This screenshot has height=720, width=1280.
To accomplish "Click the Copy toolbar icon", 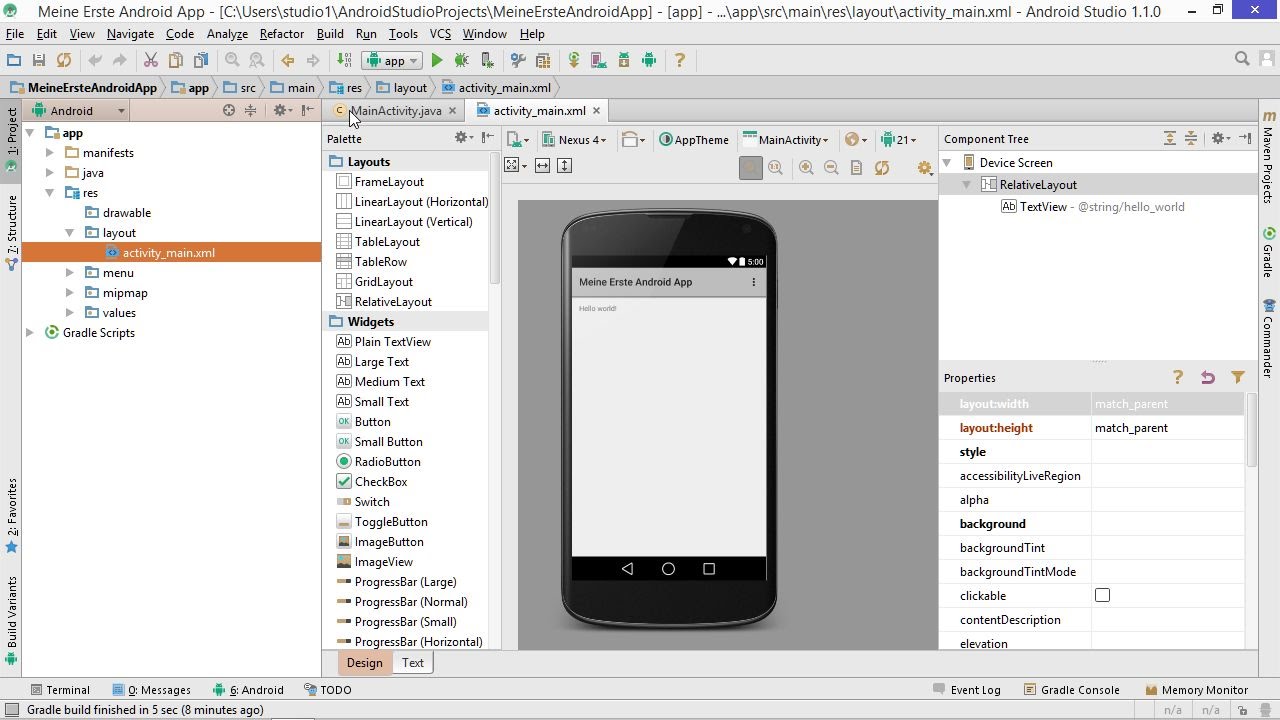I will point(176,60).
